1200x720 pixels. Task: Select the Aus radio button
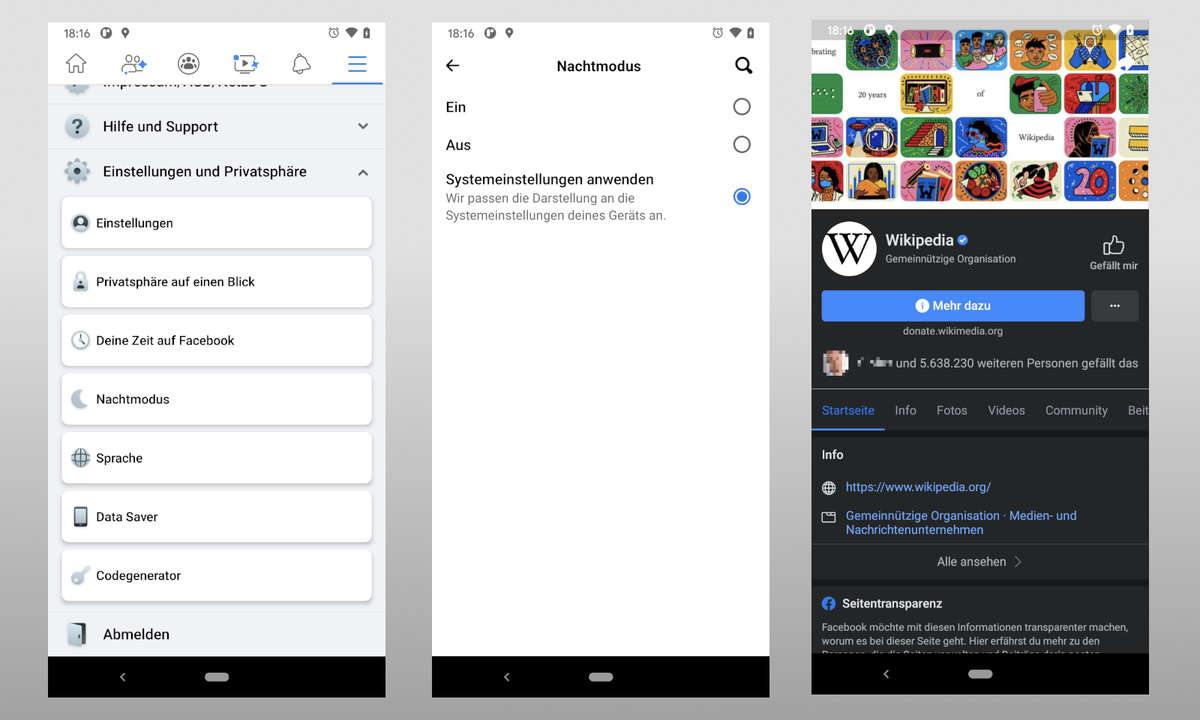click(x=741, y=145)
